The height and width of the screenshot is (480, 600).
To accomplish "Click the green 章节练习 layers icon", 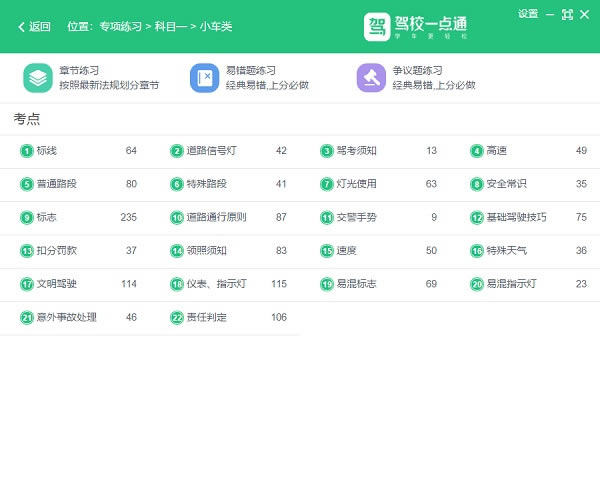I will [38, 78].
